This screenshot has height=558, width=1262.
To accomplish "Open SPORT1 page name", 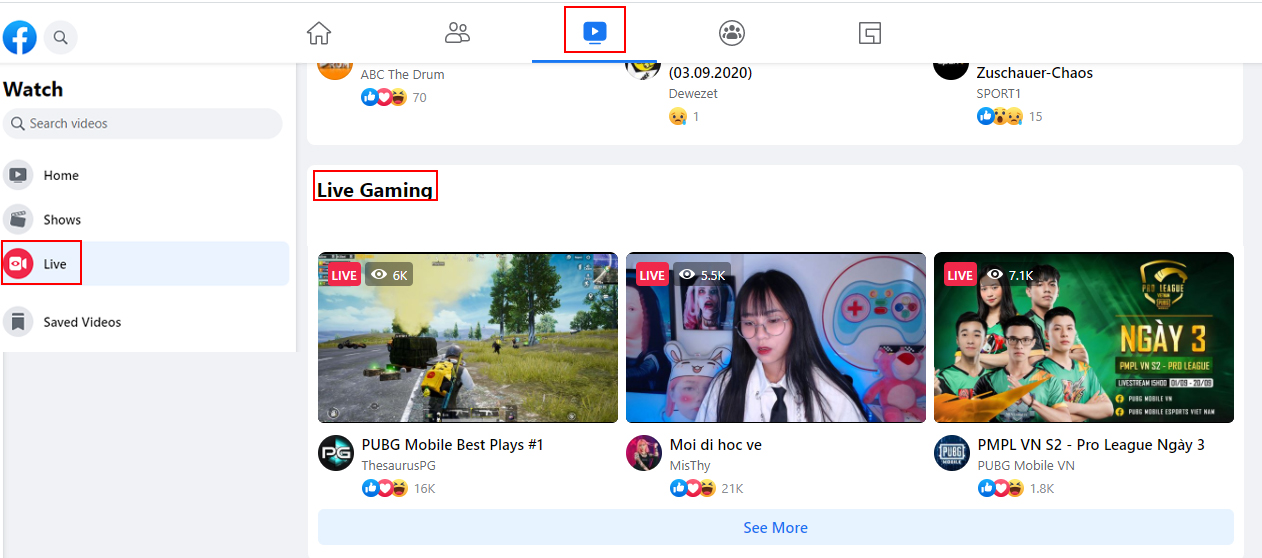I will point(999,94).
